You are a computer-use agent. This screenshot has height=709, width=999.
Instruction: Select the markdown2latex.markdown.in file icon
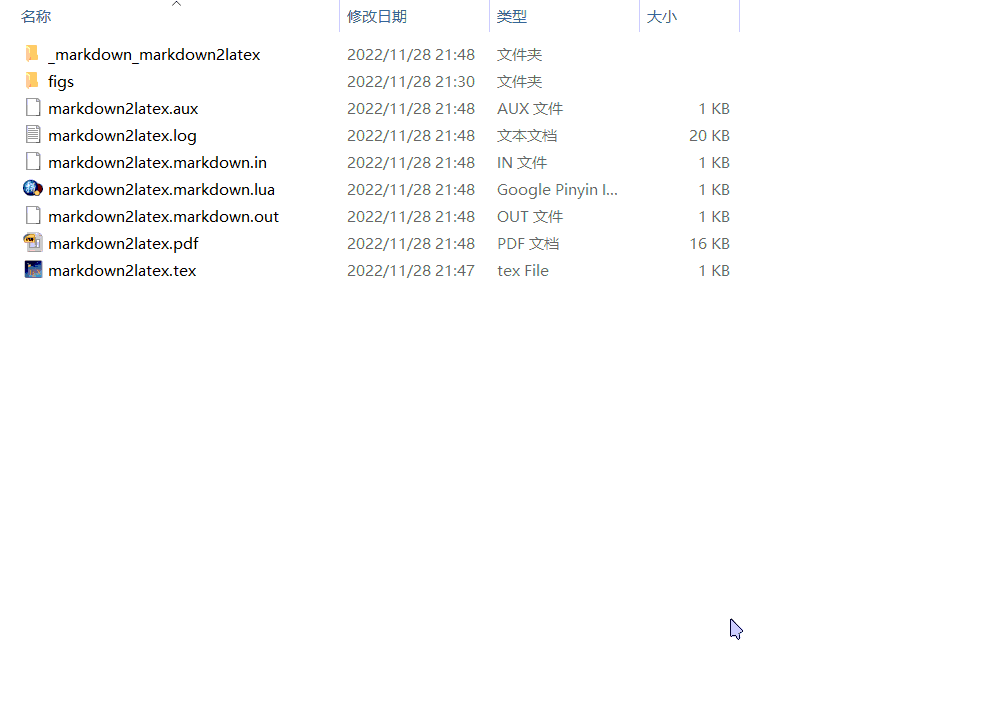pyautogui.click(x=32, y=162)
